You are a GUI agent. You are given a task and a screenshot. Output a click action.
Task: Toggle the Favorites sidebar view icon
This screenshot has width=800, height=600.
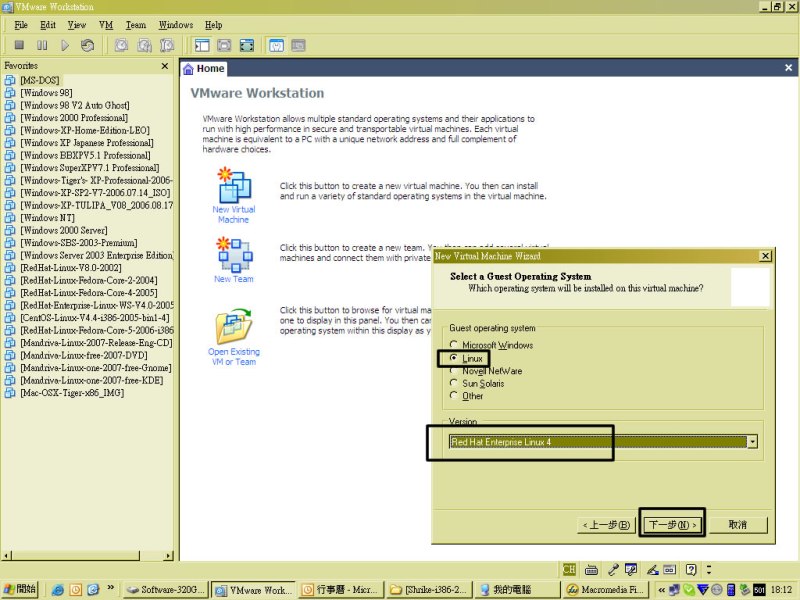point(202,45)
